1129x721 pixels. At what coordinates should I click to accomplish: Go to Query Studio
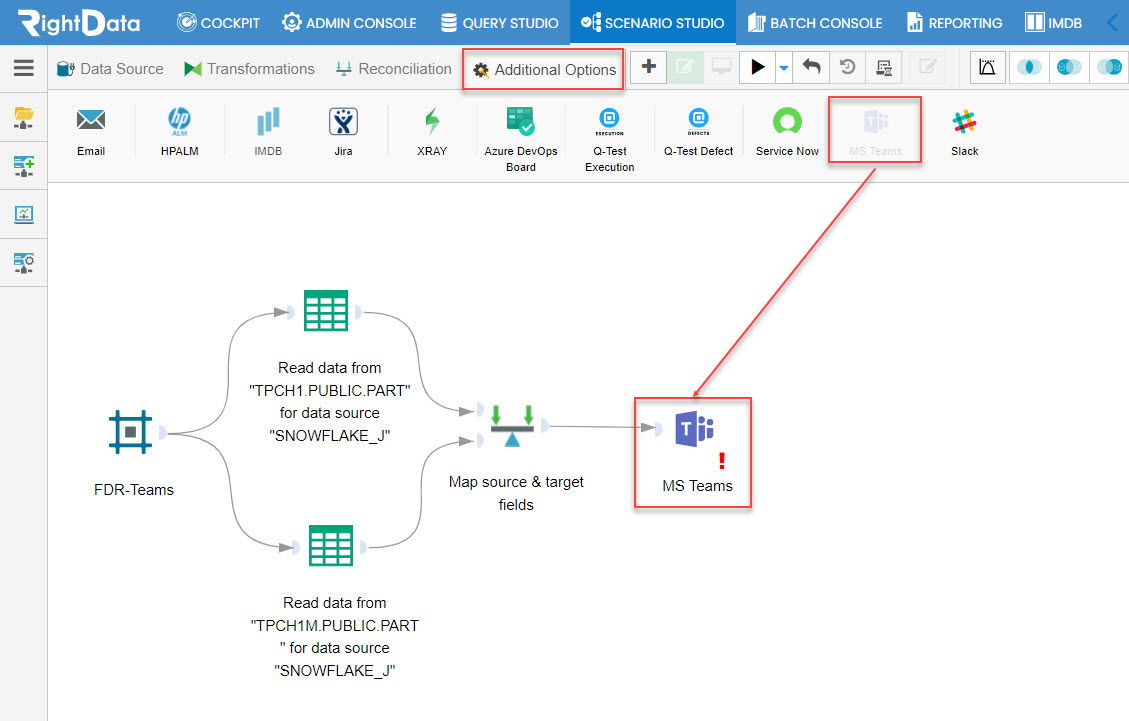[499, 22]
